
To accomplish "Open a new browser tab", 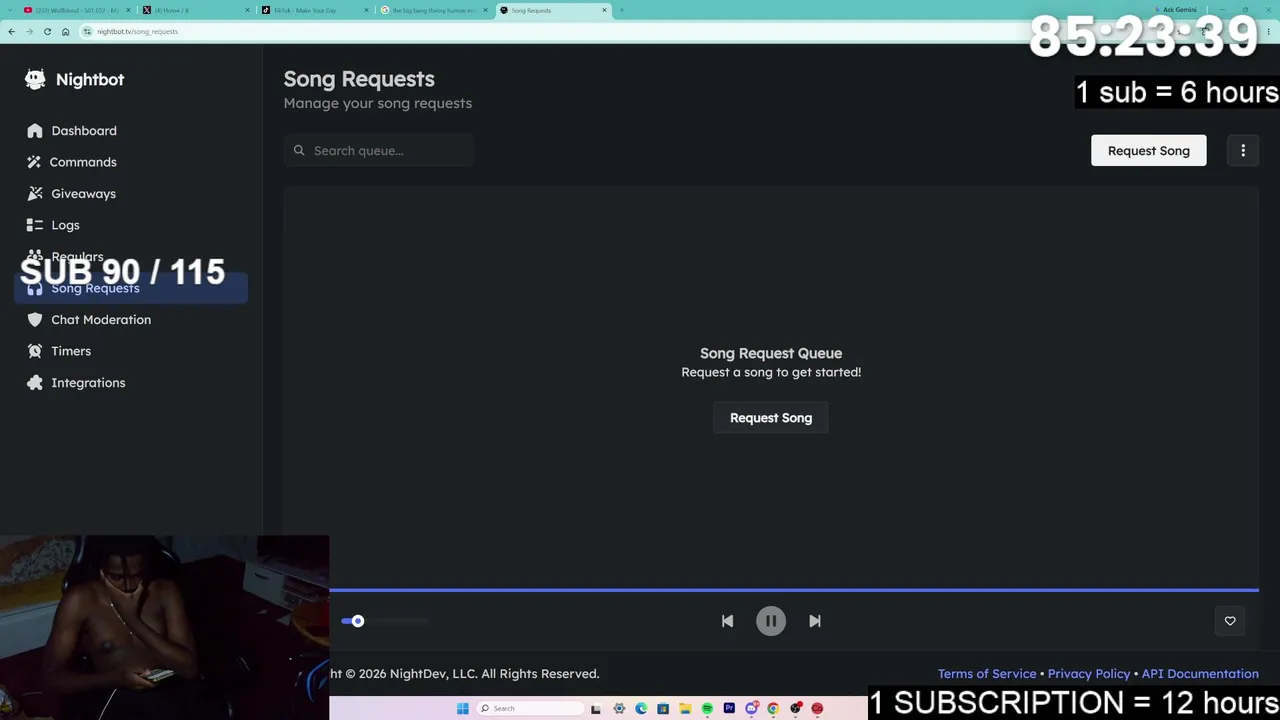I will click(621, 10).
